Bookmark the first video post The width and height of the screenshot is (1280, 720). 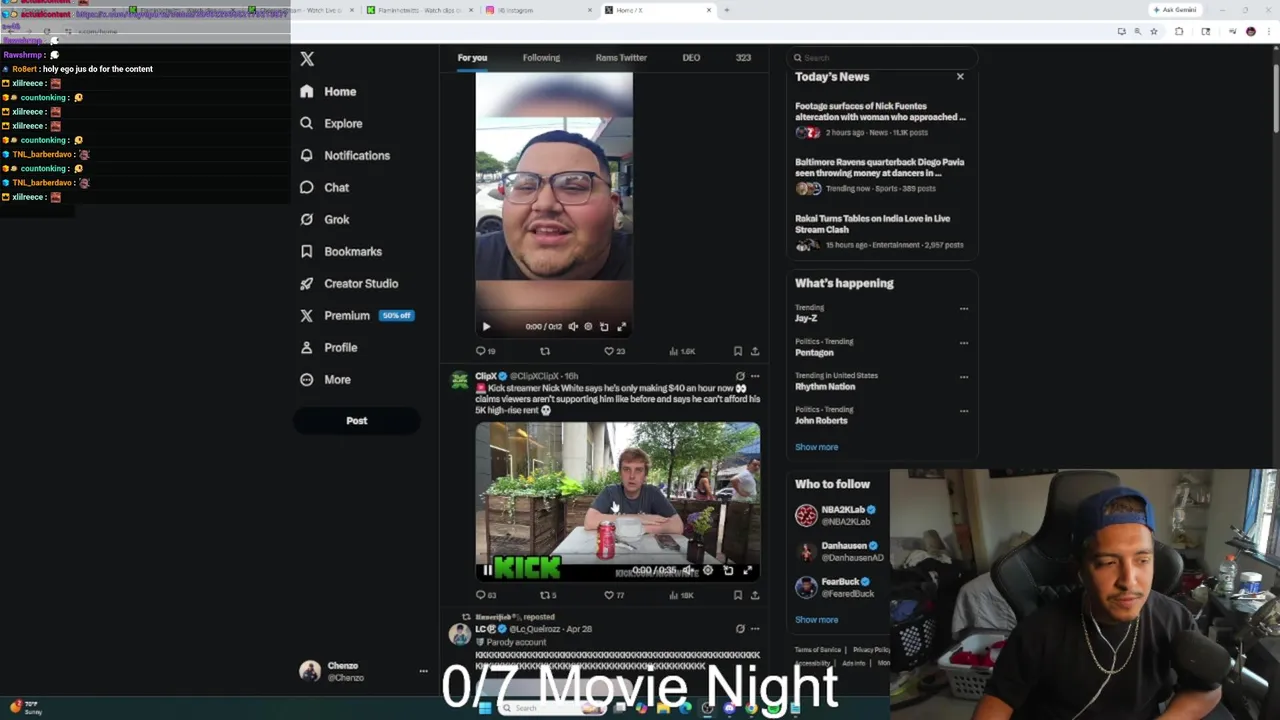[x=738, y=351]
